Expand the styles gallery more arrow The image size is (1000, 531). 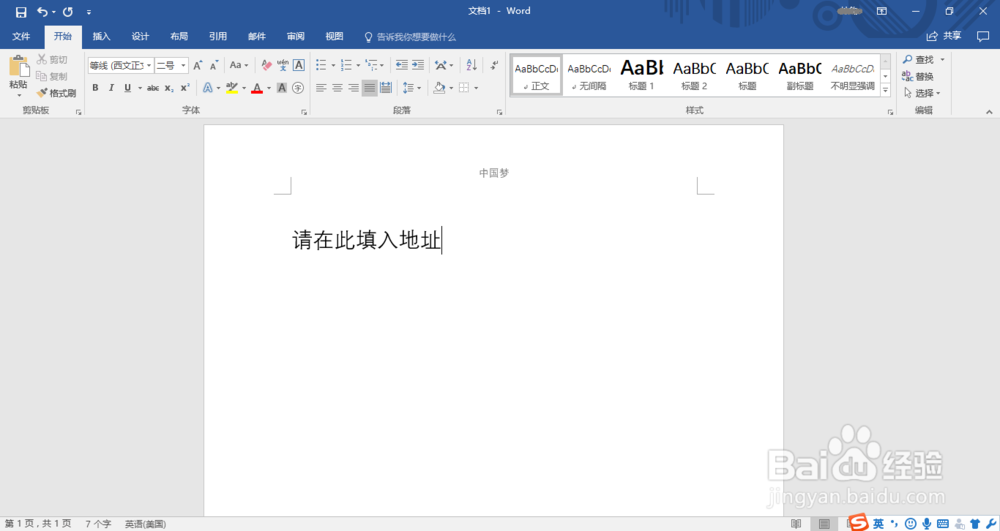tap(885, 91)
